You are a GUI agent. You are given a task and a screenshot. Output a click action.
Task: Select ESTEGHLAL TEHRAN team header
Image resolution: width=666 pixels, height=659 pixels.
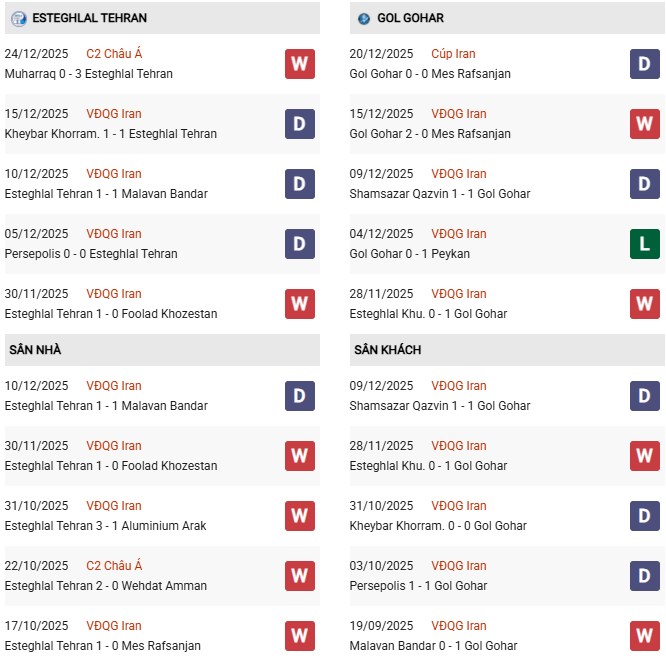pyautogui.click(x=89, y=18)
